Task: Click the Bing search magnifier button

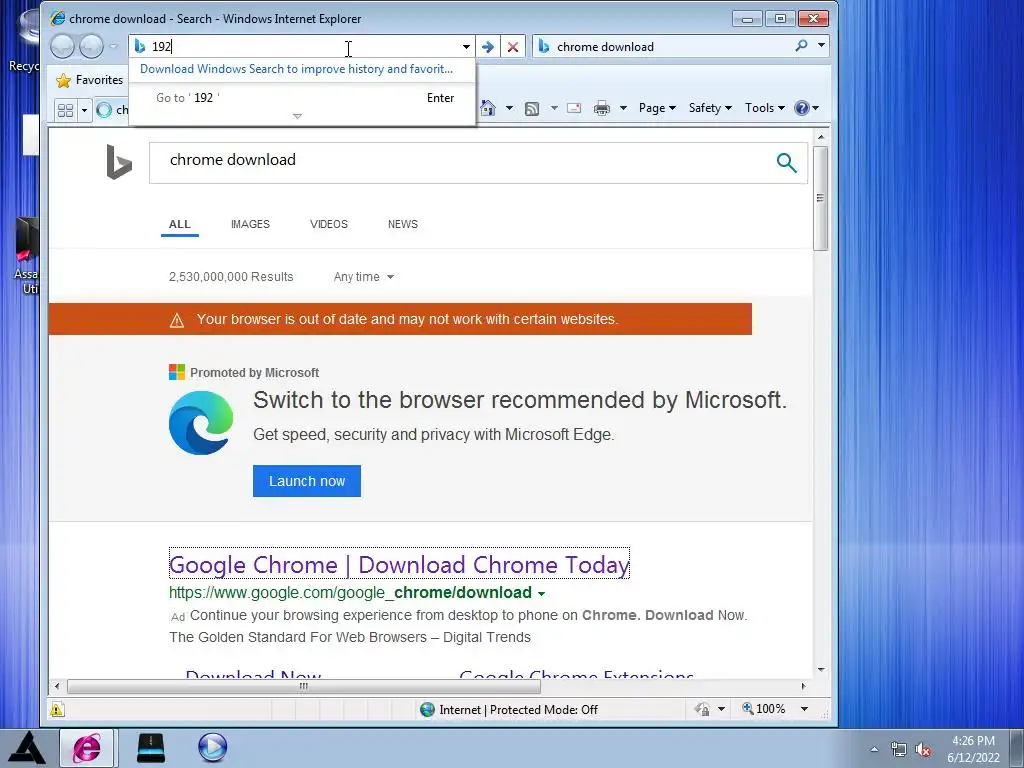Action: [786, 163]
